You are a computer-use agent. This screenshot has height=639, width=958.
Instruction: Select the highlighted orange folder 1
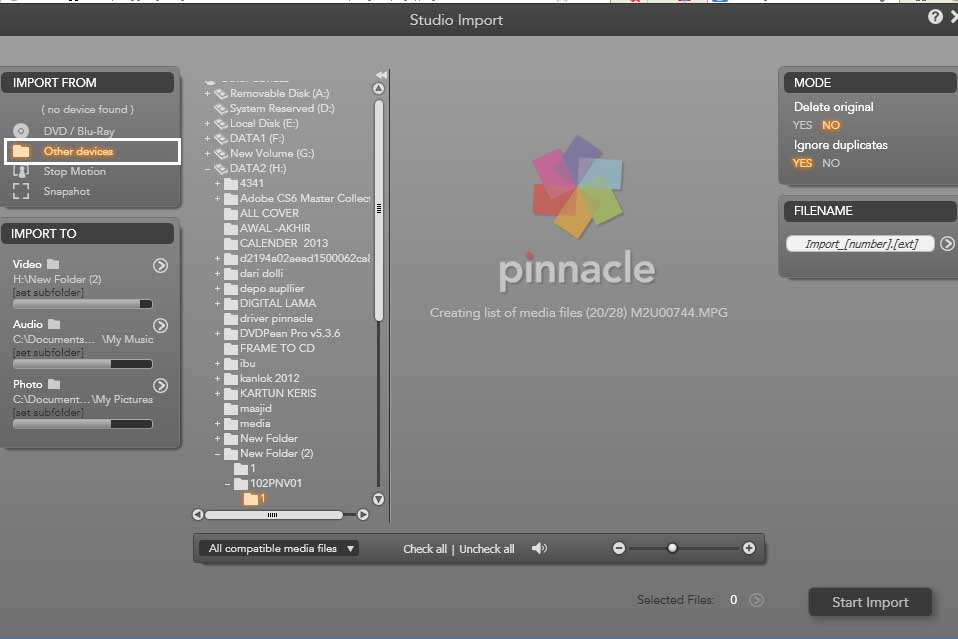tap(254, 498)
